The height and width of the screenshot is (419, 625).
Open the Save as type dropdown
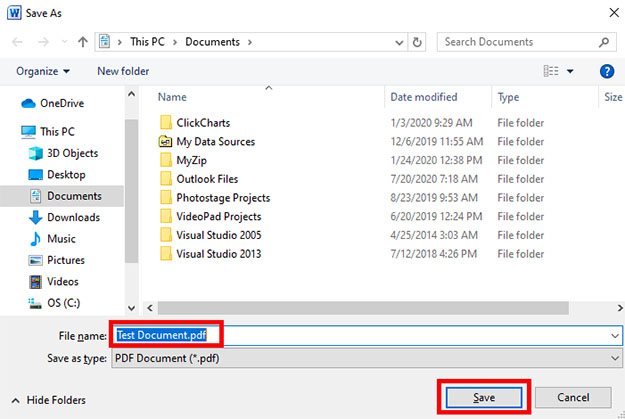tap(367, 358)
